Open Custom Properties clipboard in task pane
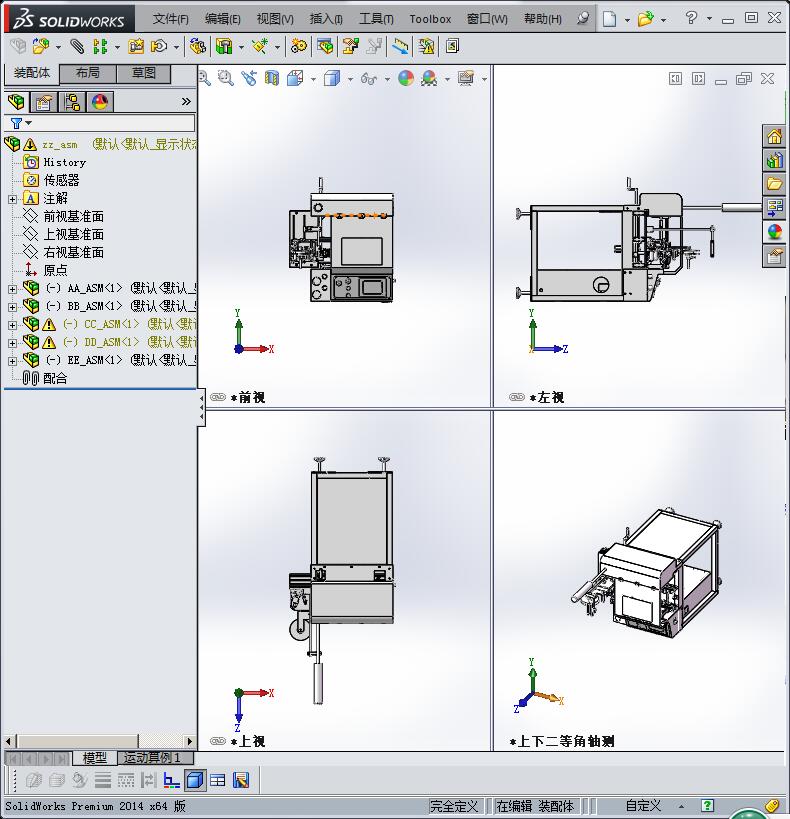790x819 pixels. (x=774, y=256)
